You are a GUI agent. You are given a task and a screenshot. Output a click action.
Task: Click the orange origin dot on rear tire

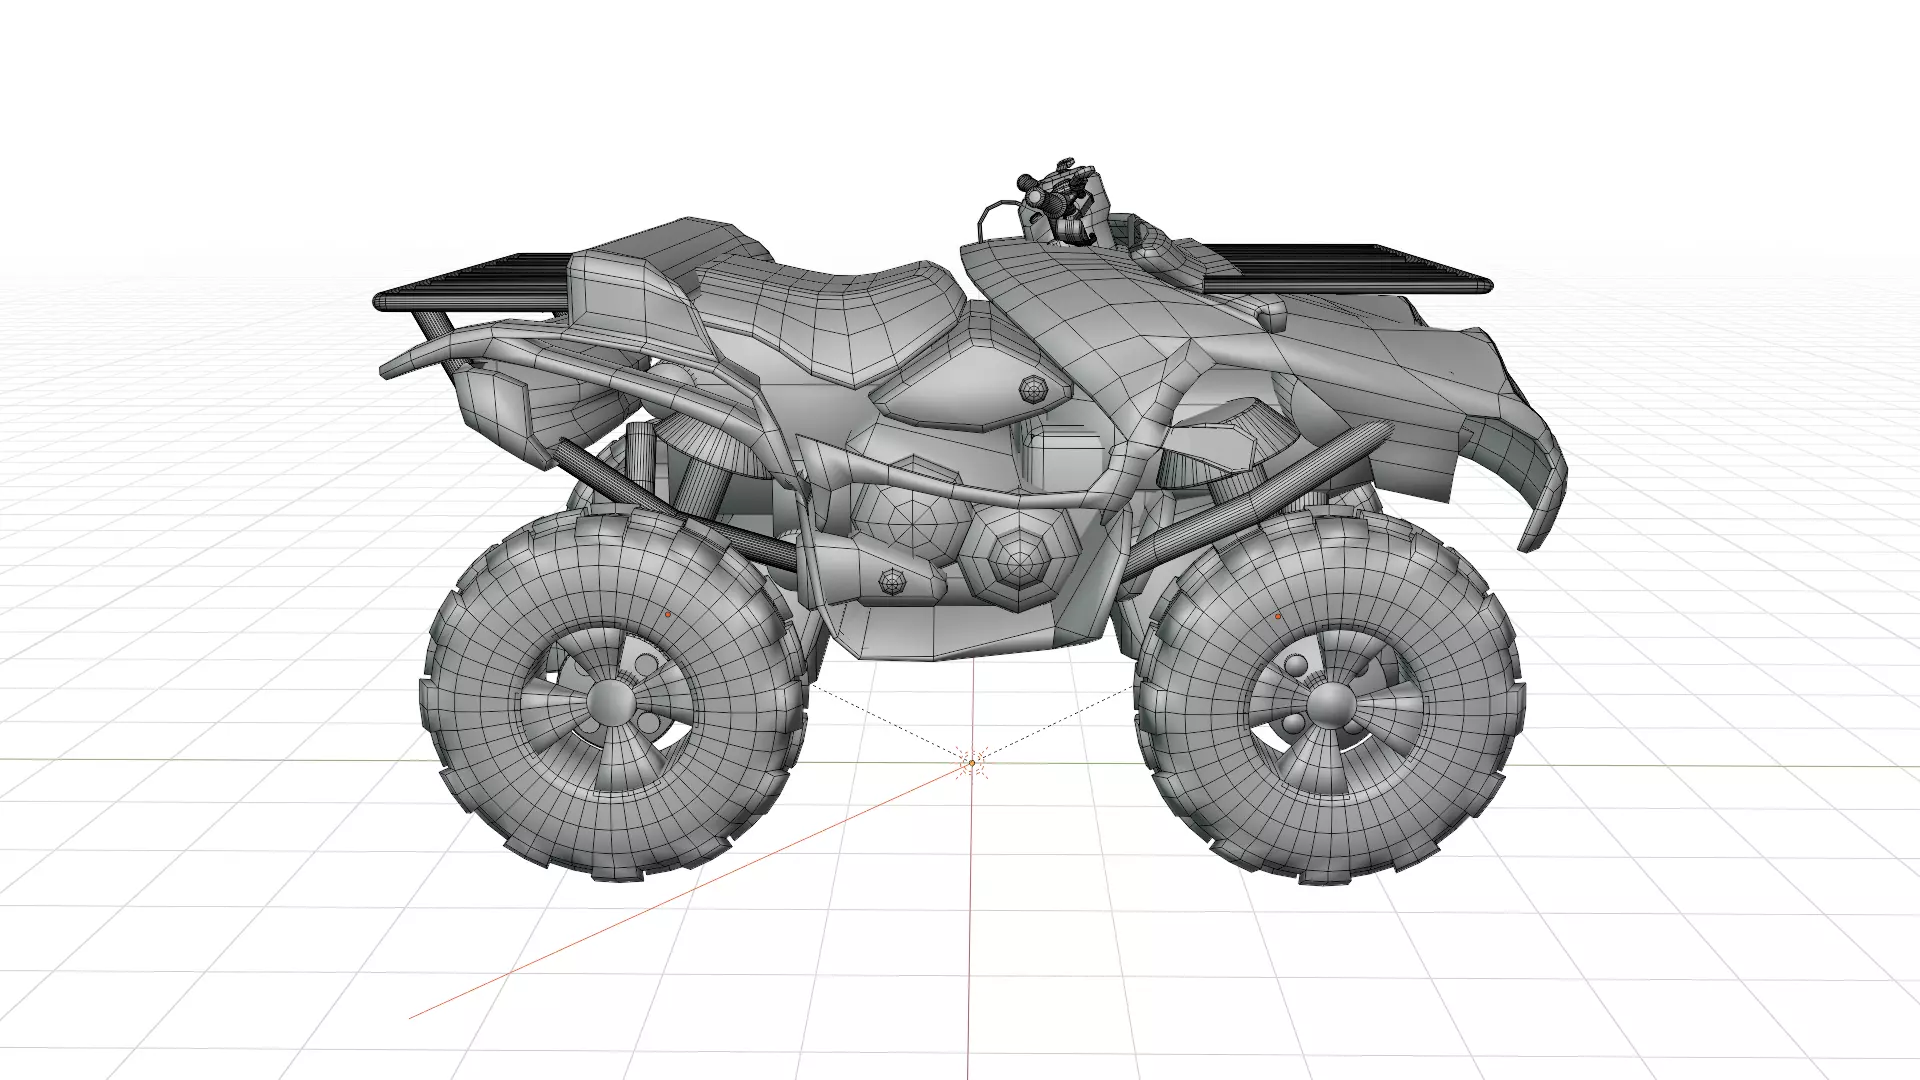click(668, 614)
